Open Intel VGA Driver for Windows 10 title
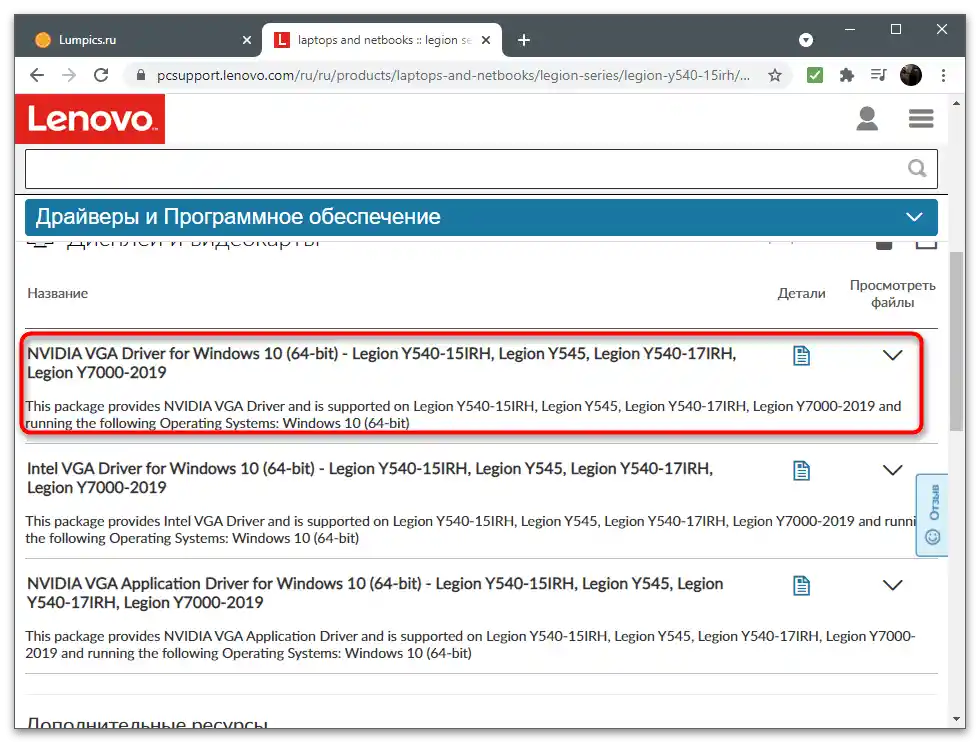 370,478
